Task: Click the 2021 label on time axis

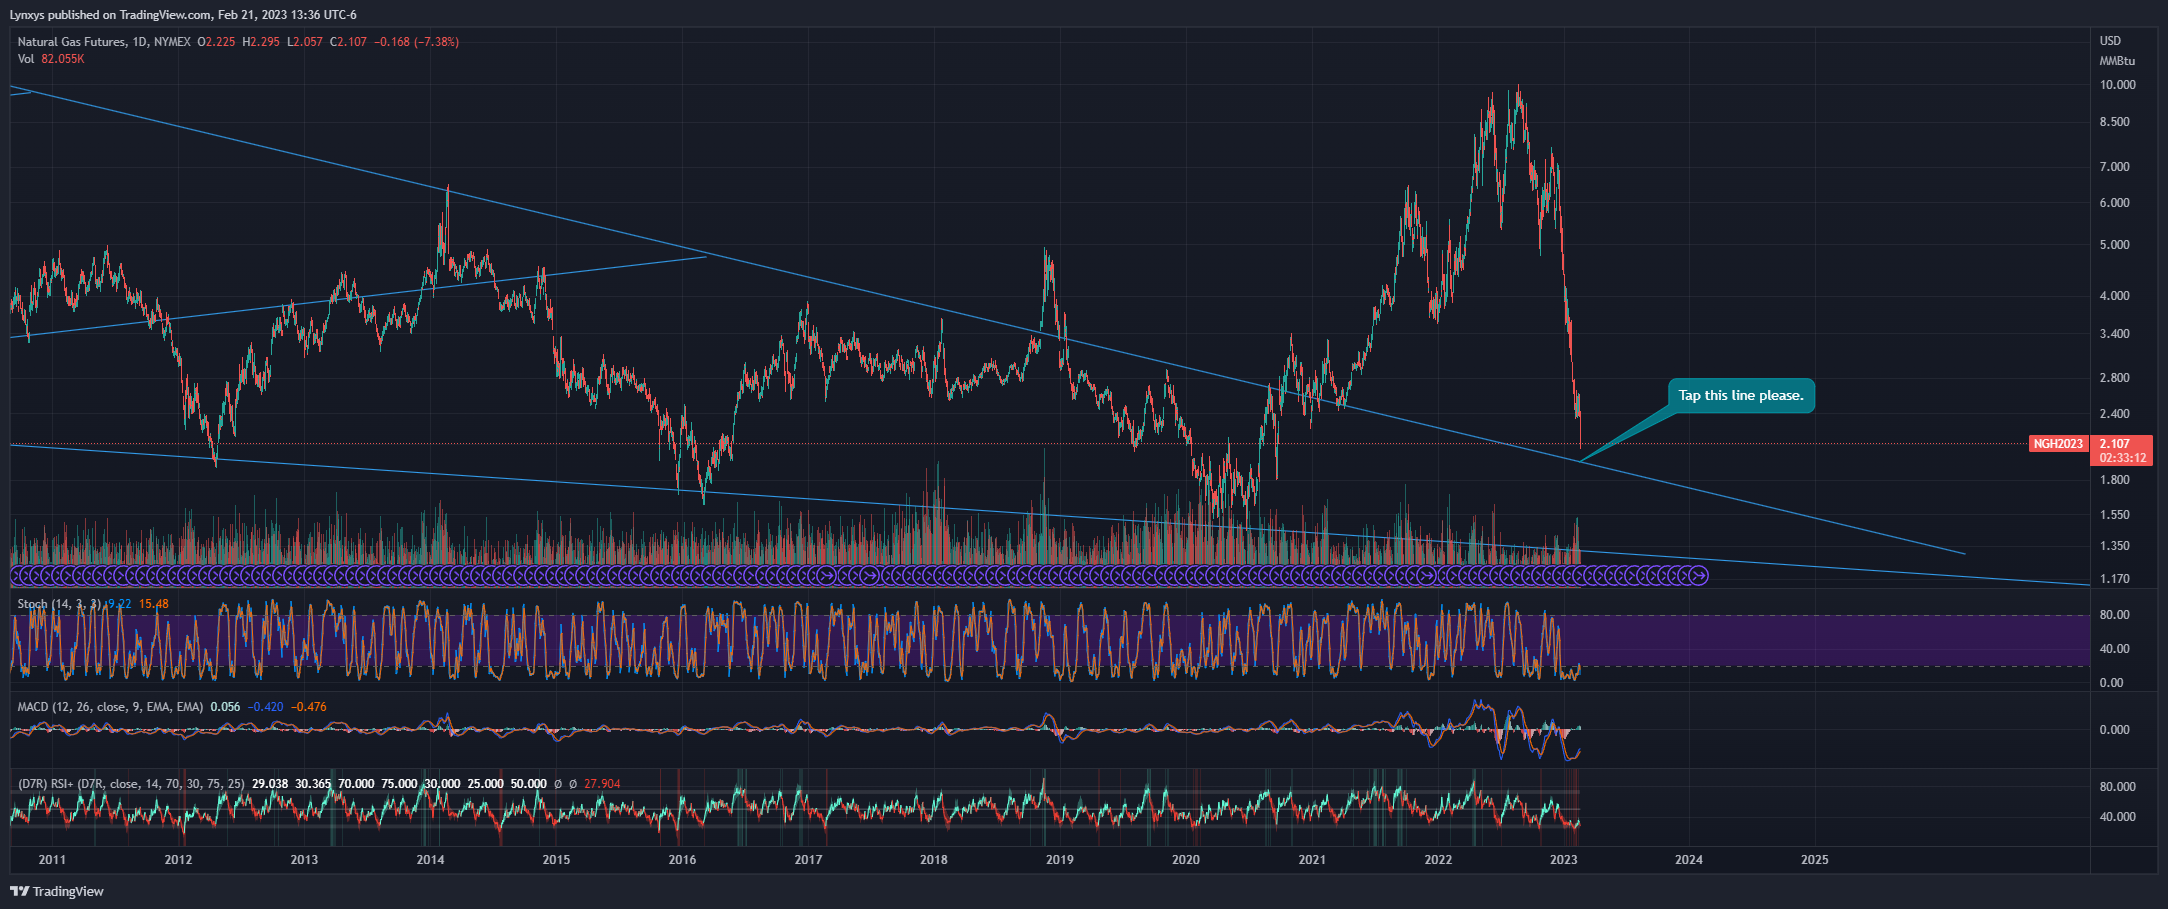Action: [x=1312, y=860]
